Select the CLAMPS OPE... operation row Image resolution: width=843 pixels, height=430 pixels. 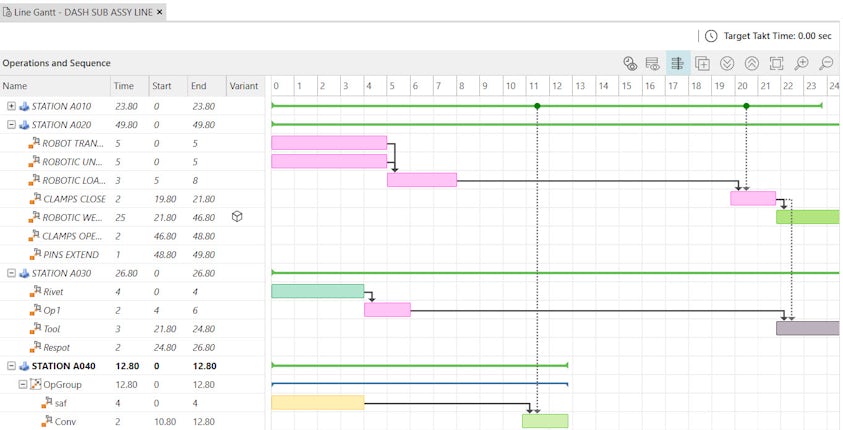[x=132, y=236]
